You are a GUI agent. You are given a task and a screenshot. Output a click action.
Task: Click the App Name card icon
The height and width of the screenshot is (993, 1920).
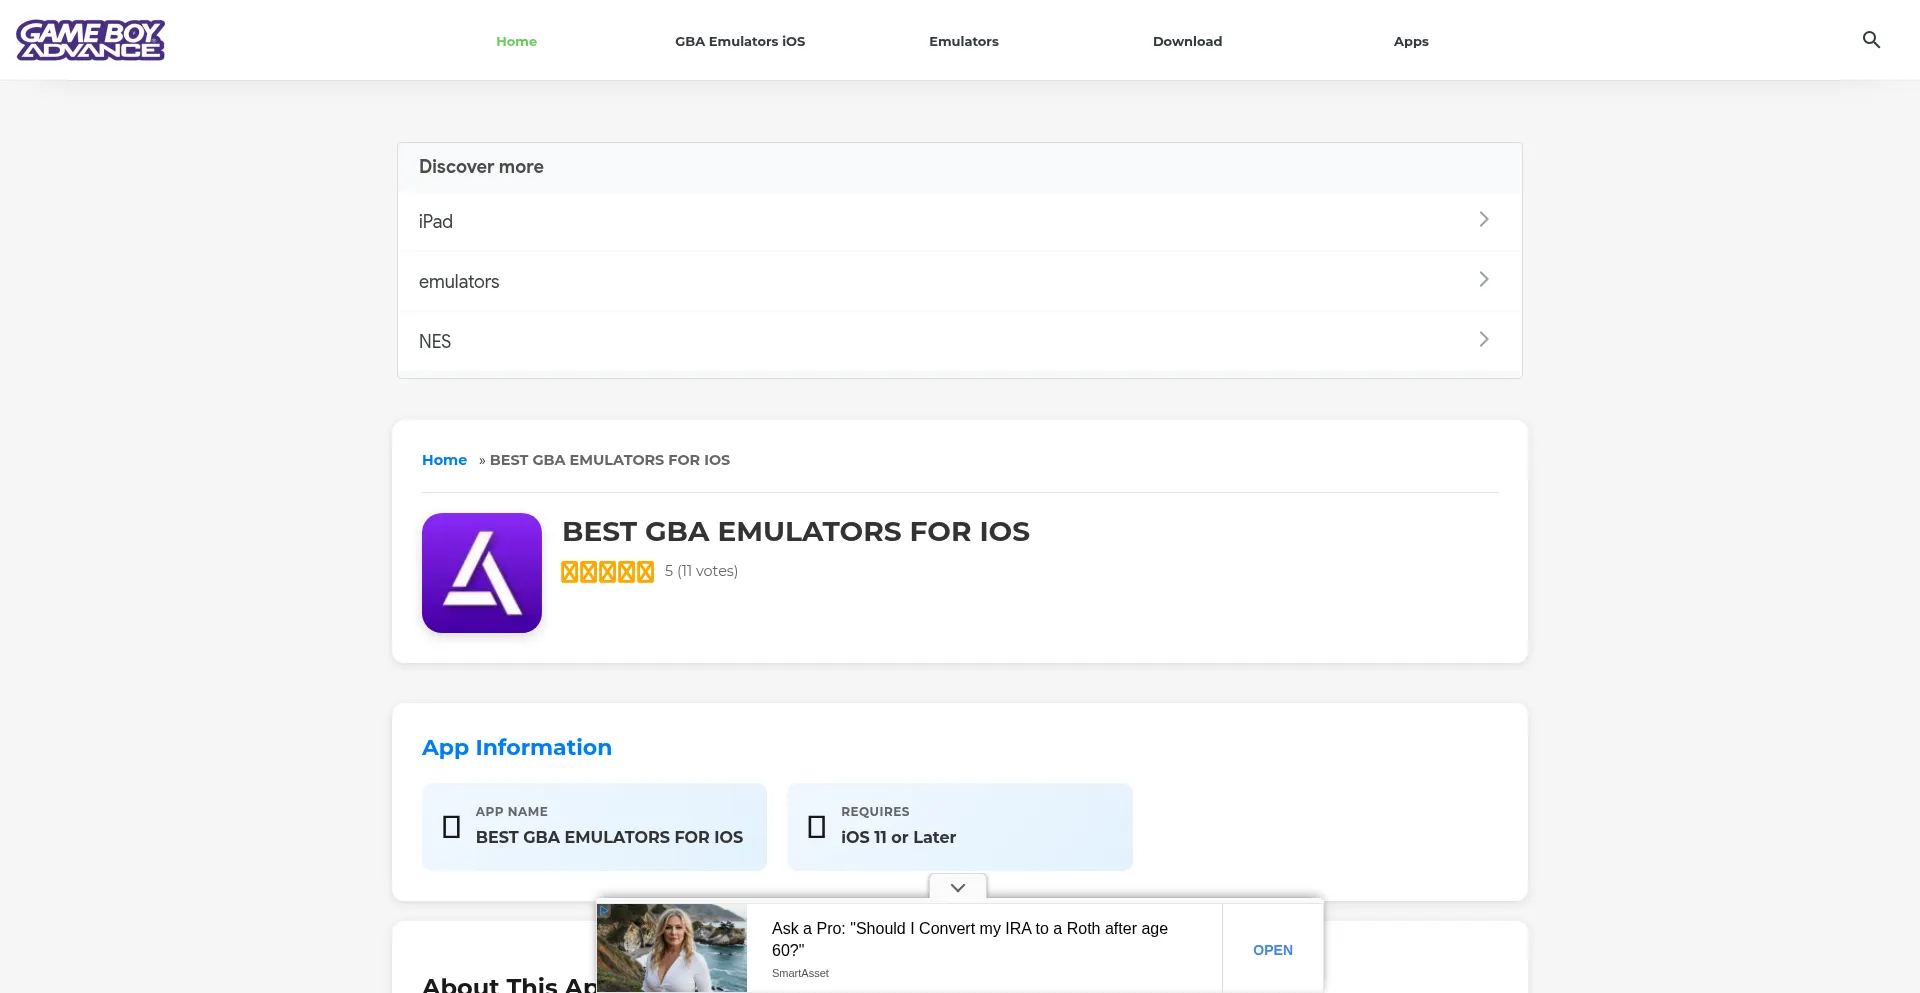[x=451, y=827]
